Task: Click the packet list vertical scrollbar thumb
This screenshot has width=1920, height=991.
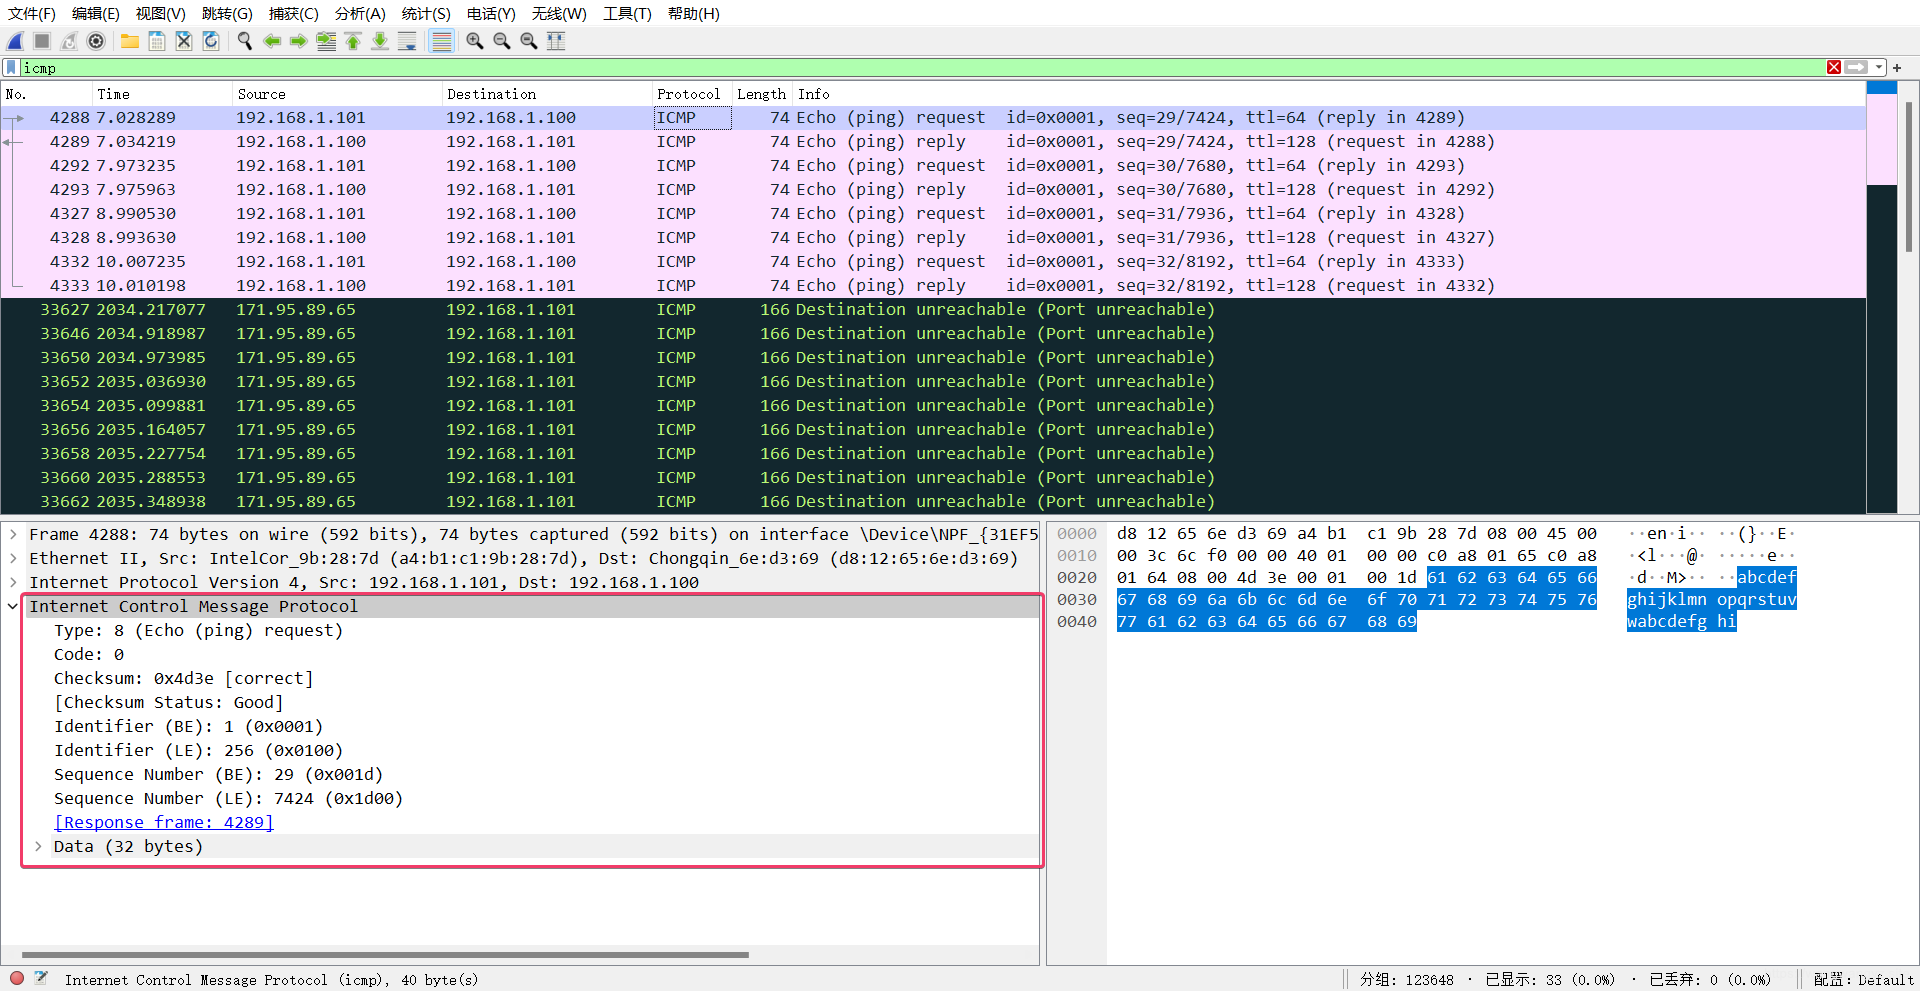Action: (x=1908, y=175)
